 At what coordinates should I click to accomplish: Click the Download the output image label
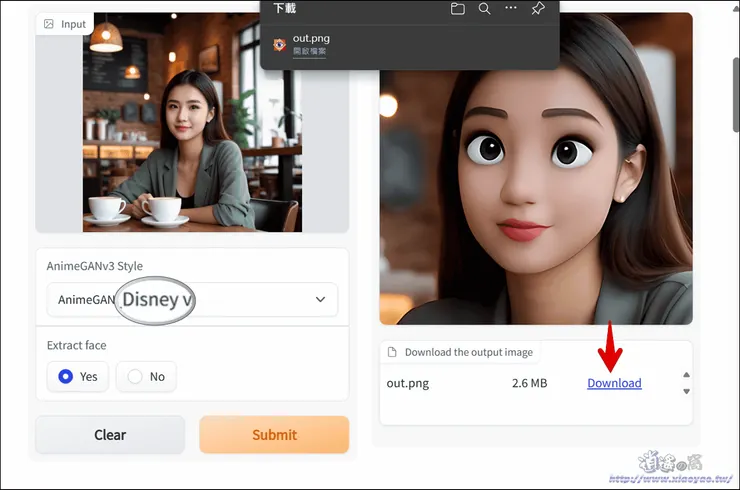(x=469, y=352)
